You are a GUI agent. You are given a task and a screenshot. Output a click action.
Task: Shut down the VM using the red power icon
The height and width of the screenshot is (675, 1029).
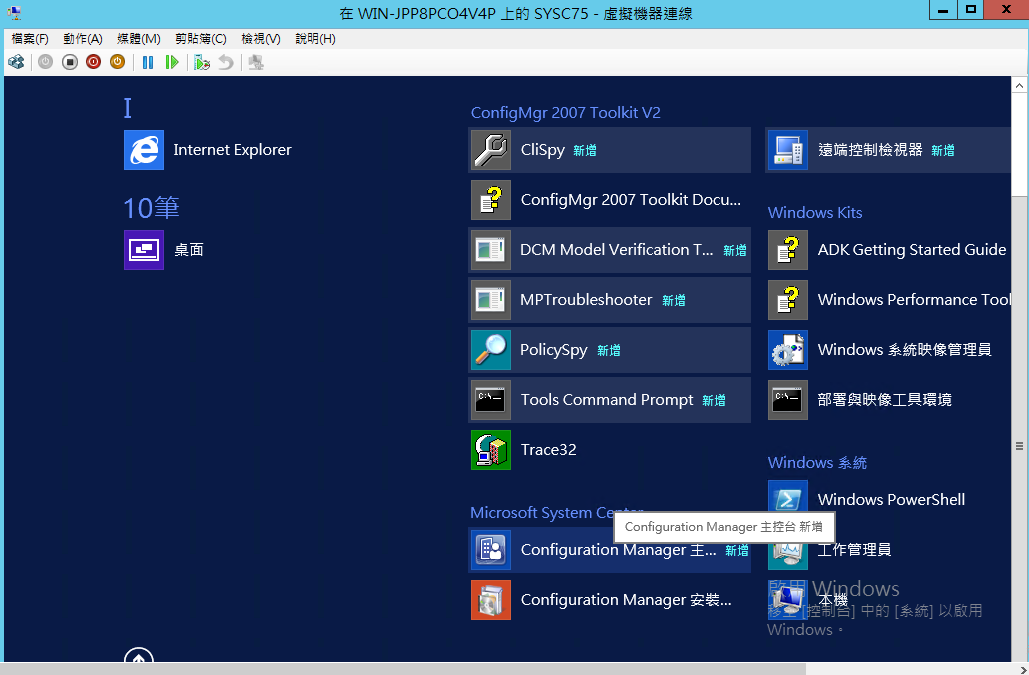click(x=93, y=62)
